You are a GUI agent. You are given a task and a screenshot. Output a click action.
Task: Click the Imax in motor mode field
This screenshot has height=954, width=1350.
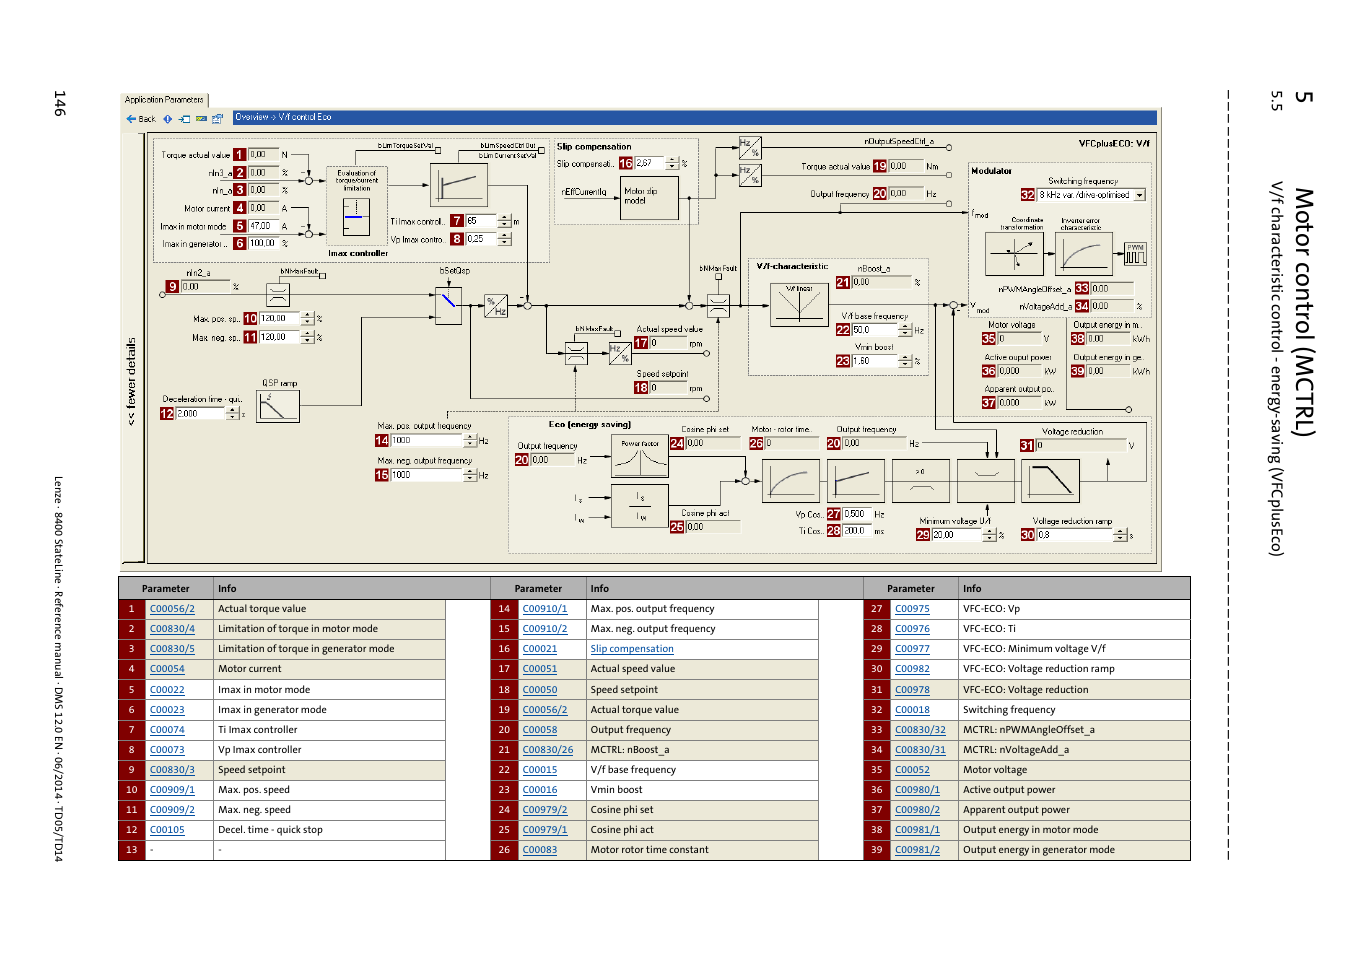pyautogui.click(x=263, y=226)
